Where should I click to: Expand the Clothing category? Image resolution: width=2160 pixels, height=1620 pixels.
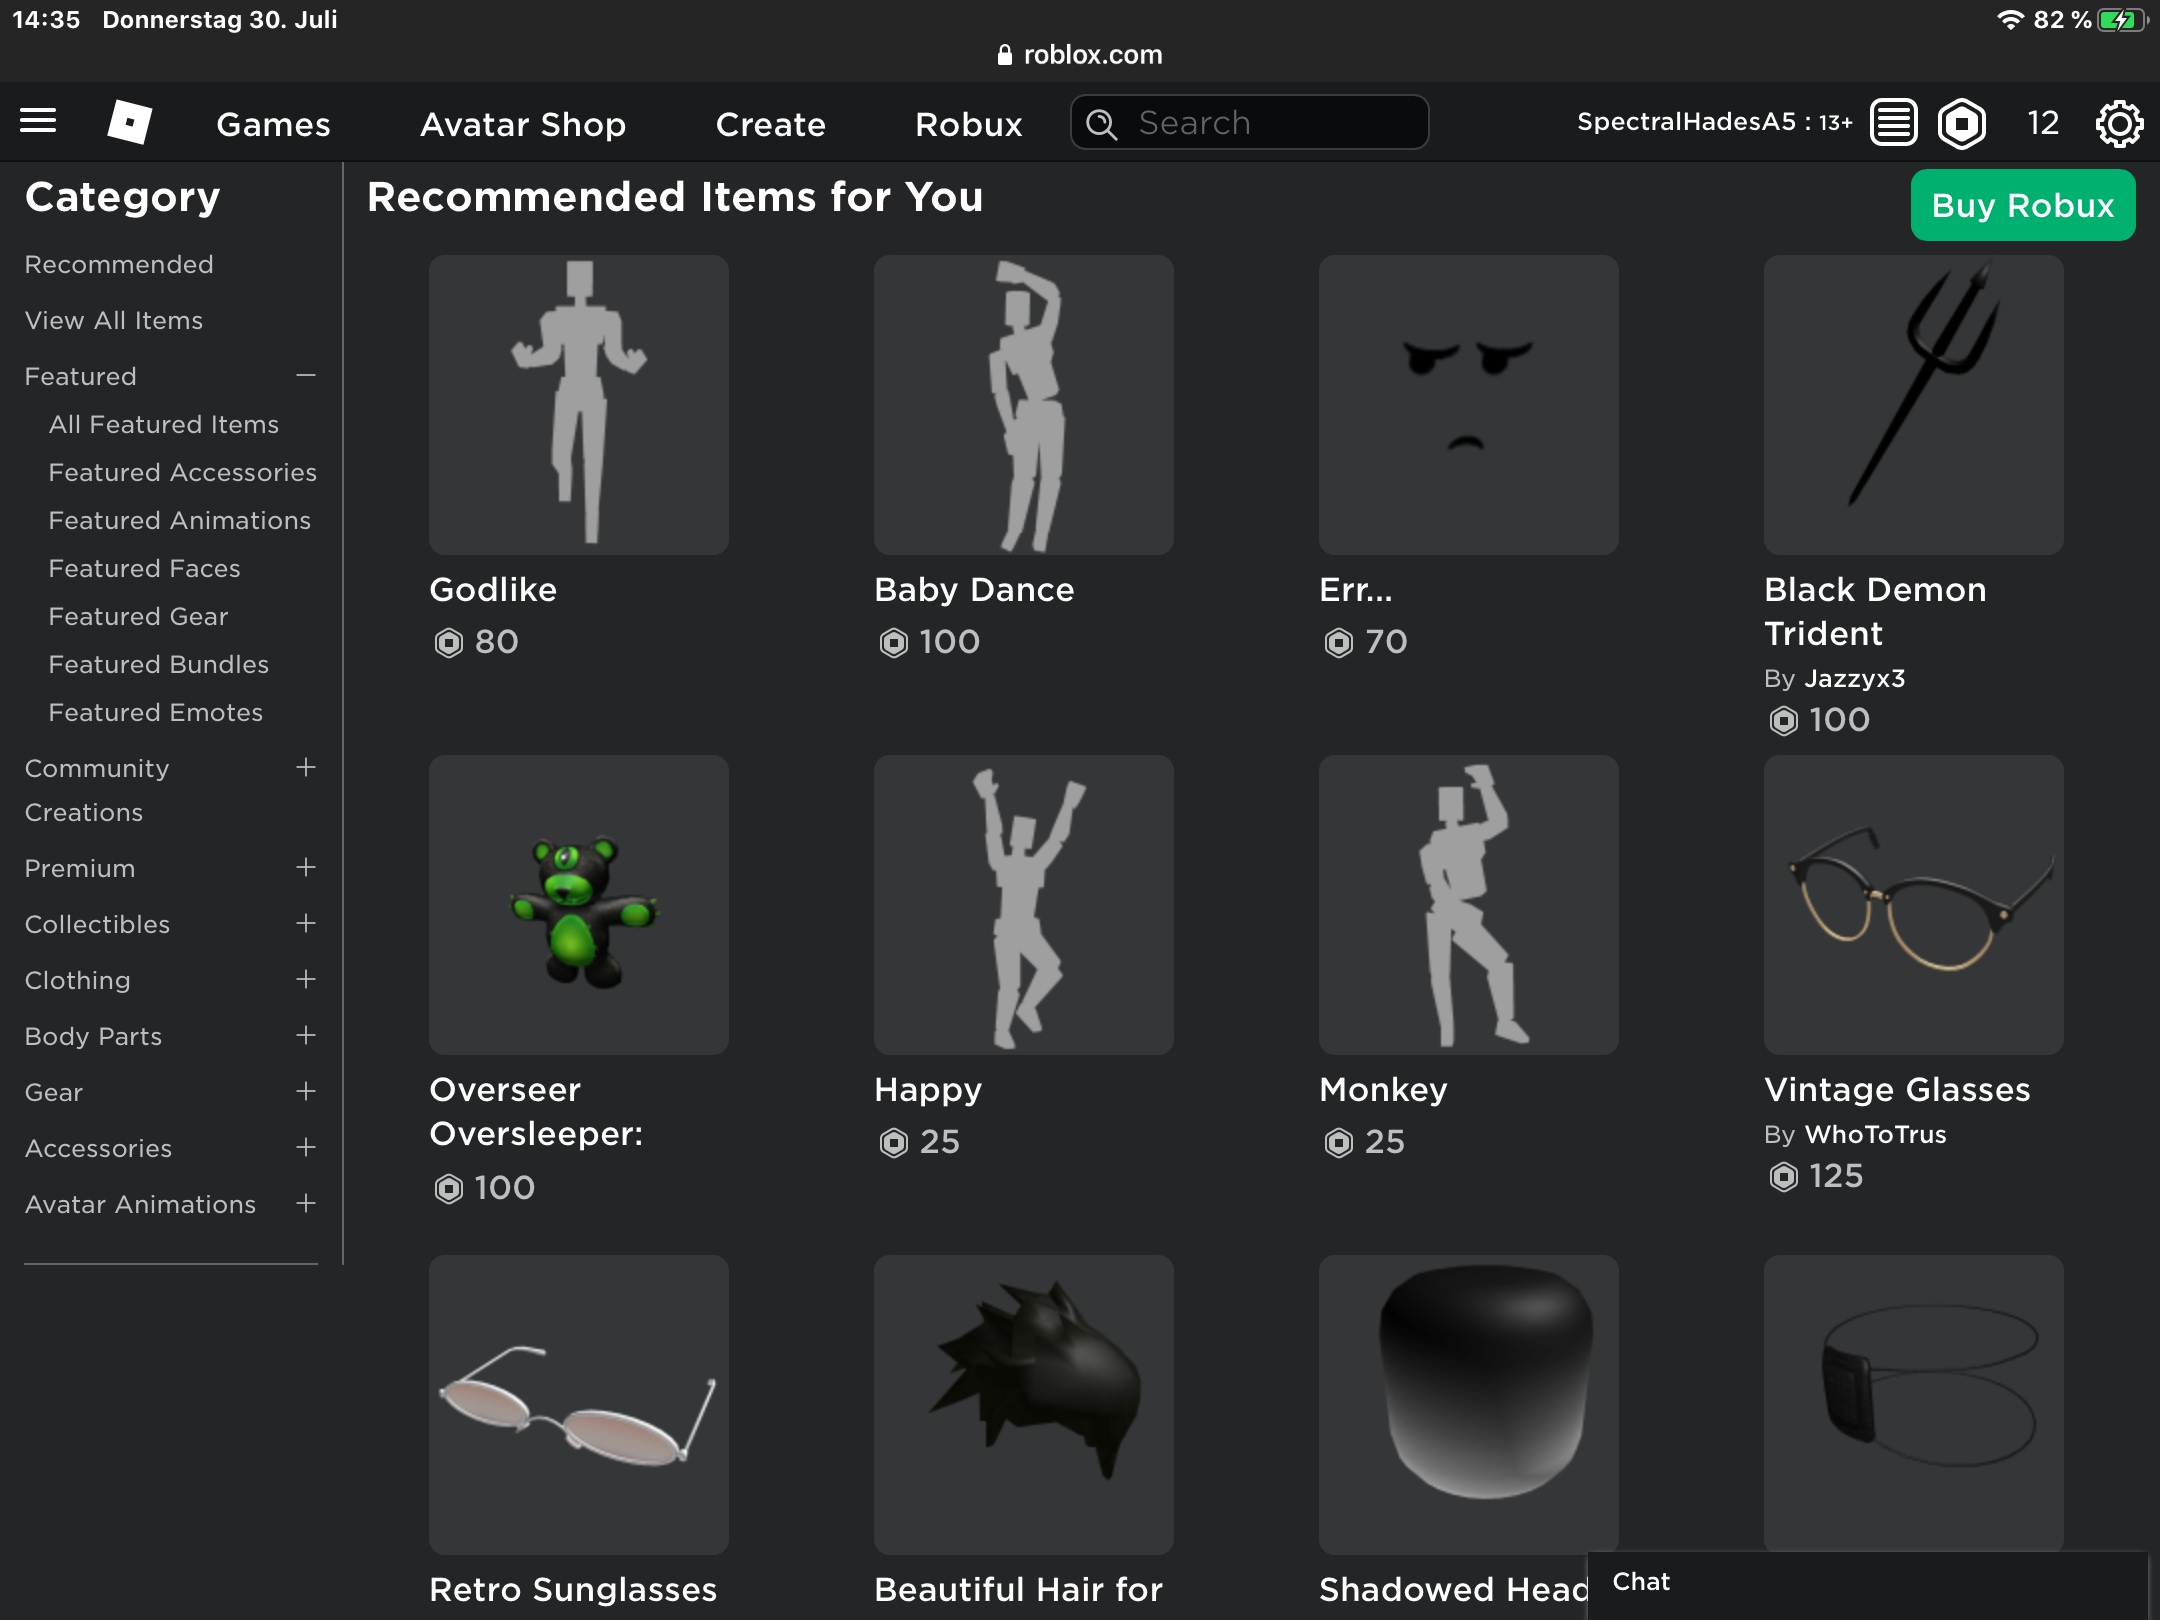(306, 978)
